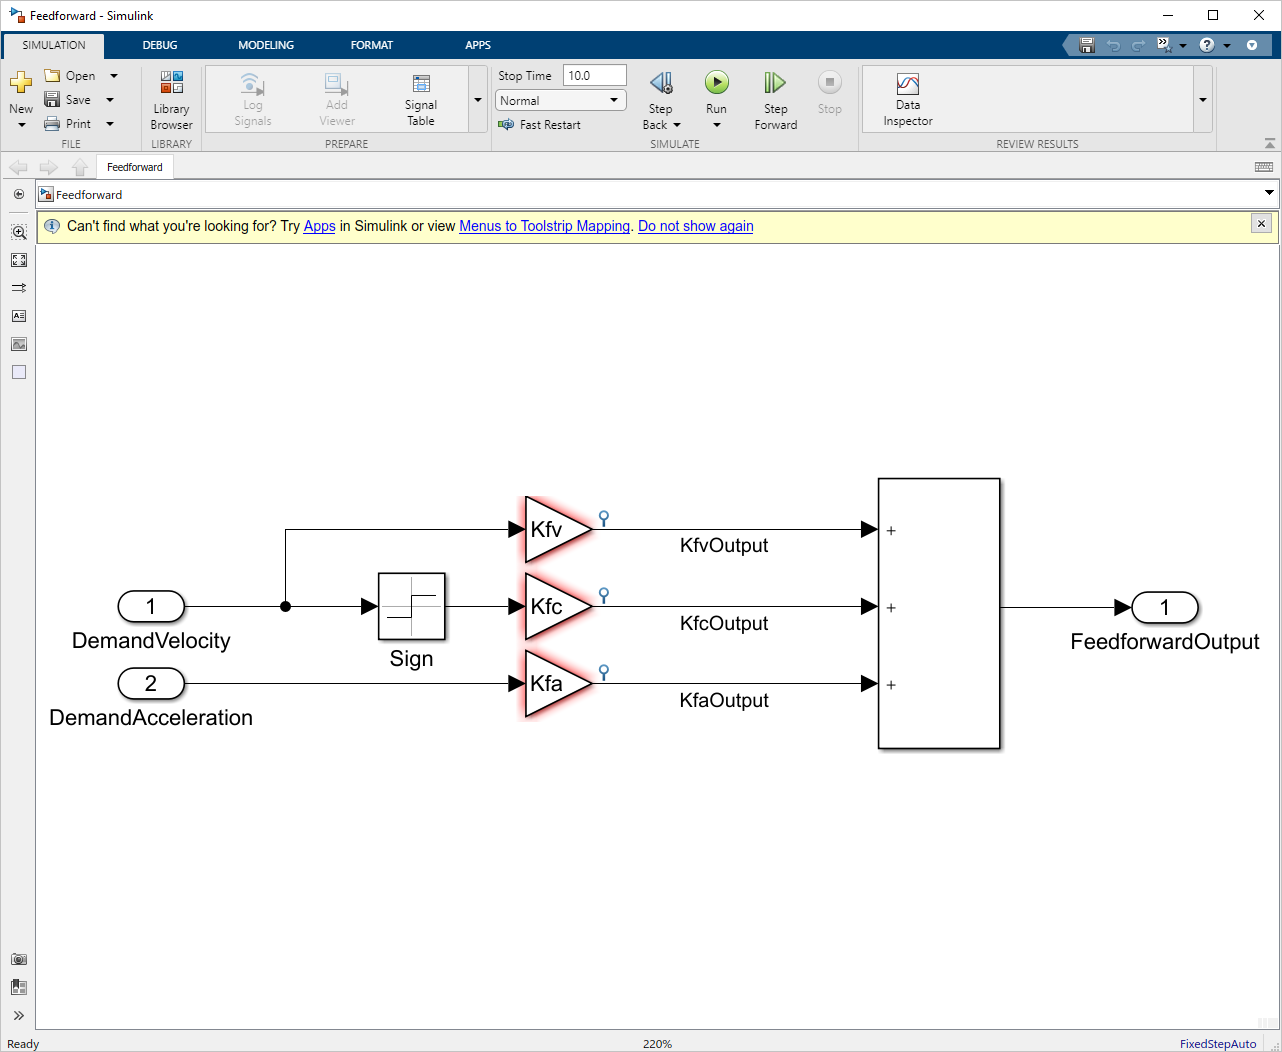
Task: Click the Menus to Toolstrip Mapping link
Action: 544,226
